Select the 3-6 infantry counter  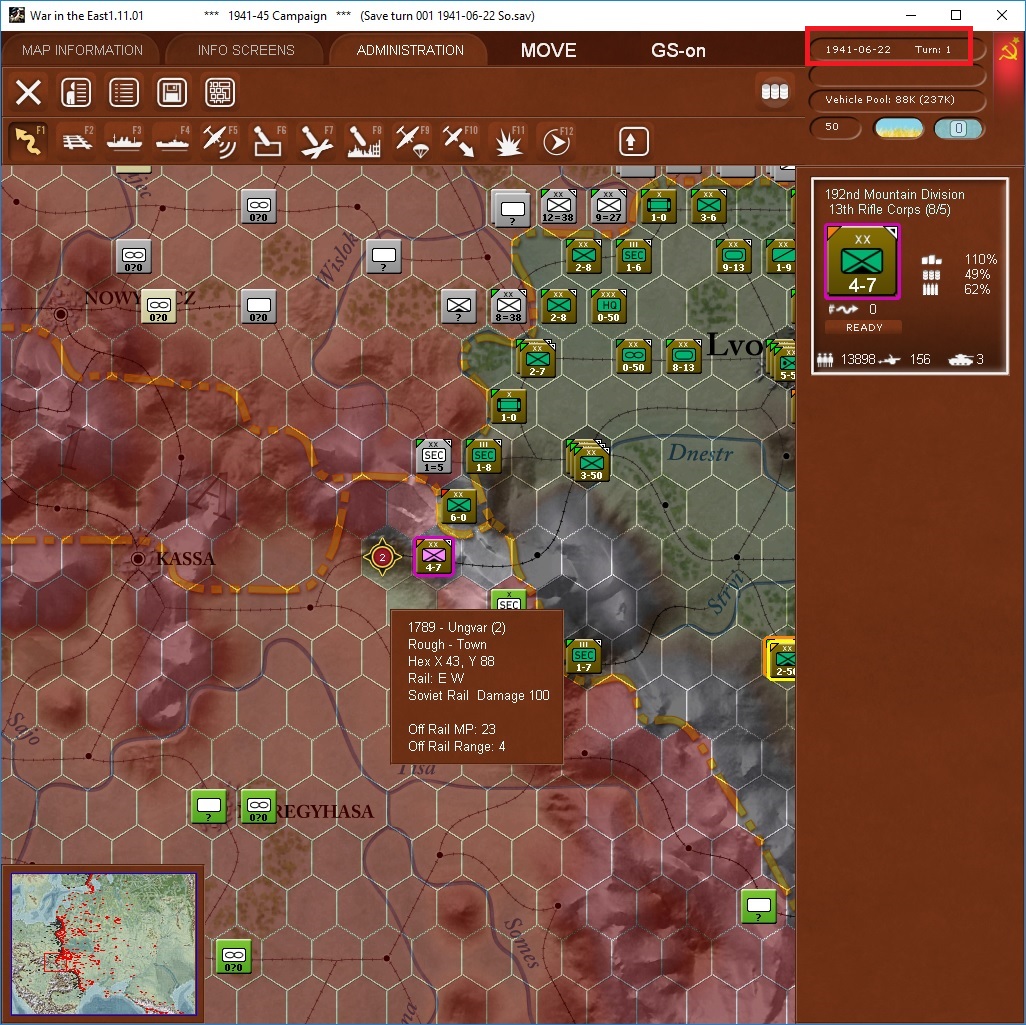pyautogui.click(x=709, y=206)
